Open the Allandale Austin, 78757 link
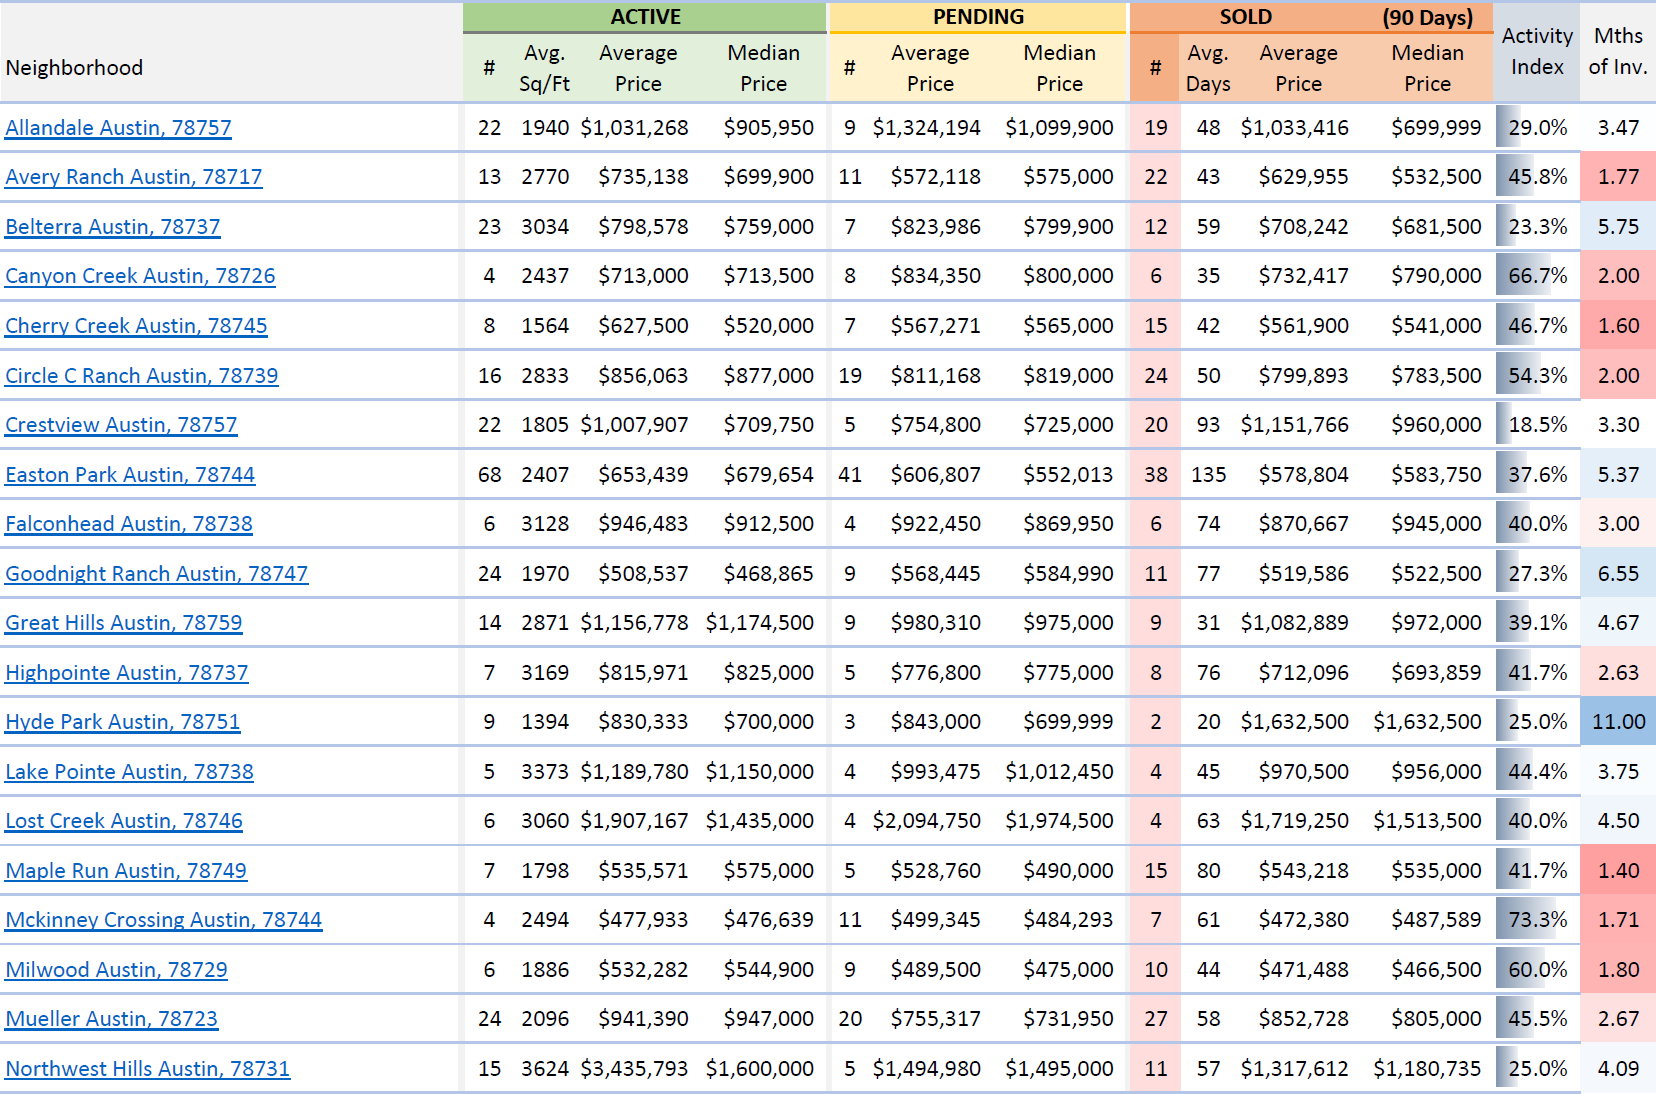Screen dimensions: 1656x1094 click(118, 128)
